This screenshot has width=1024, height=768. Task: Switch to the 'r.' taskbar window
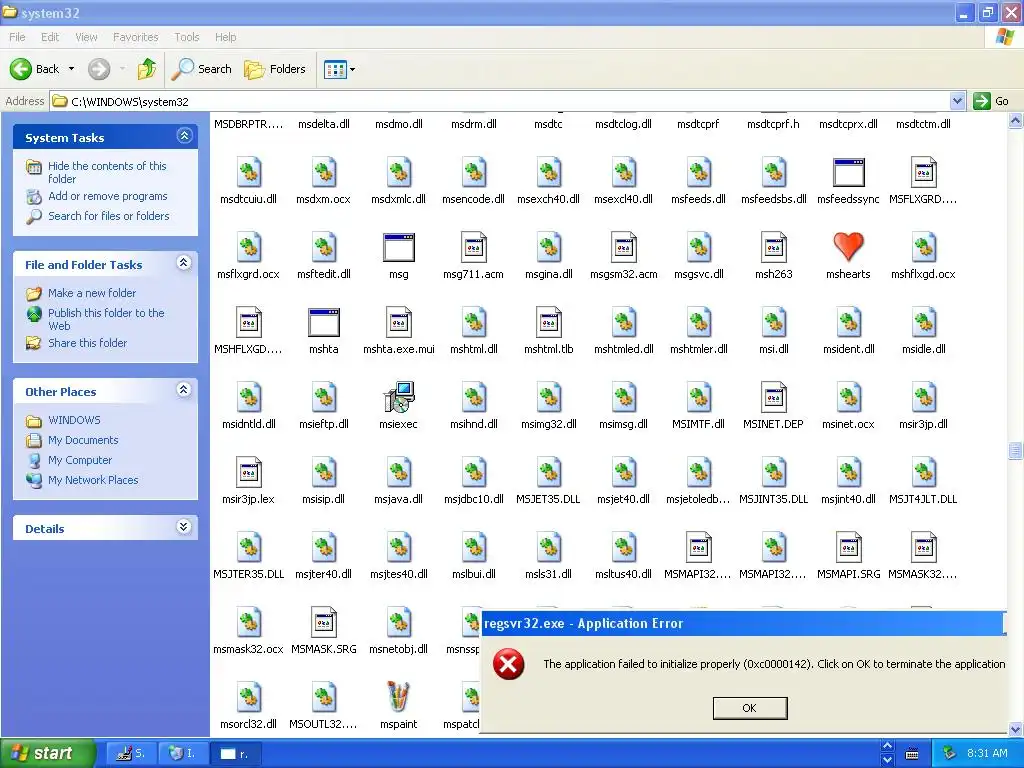(x=236, y=754)
